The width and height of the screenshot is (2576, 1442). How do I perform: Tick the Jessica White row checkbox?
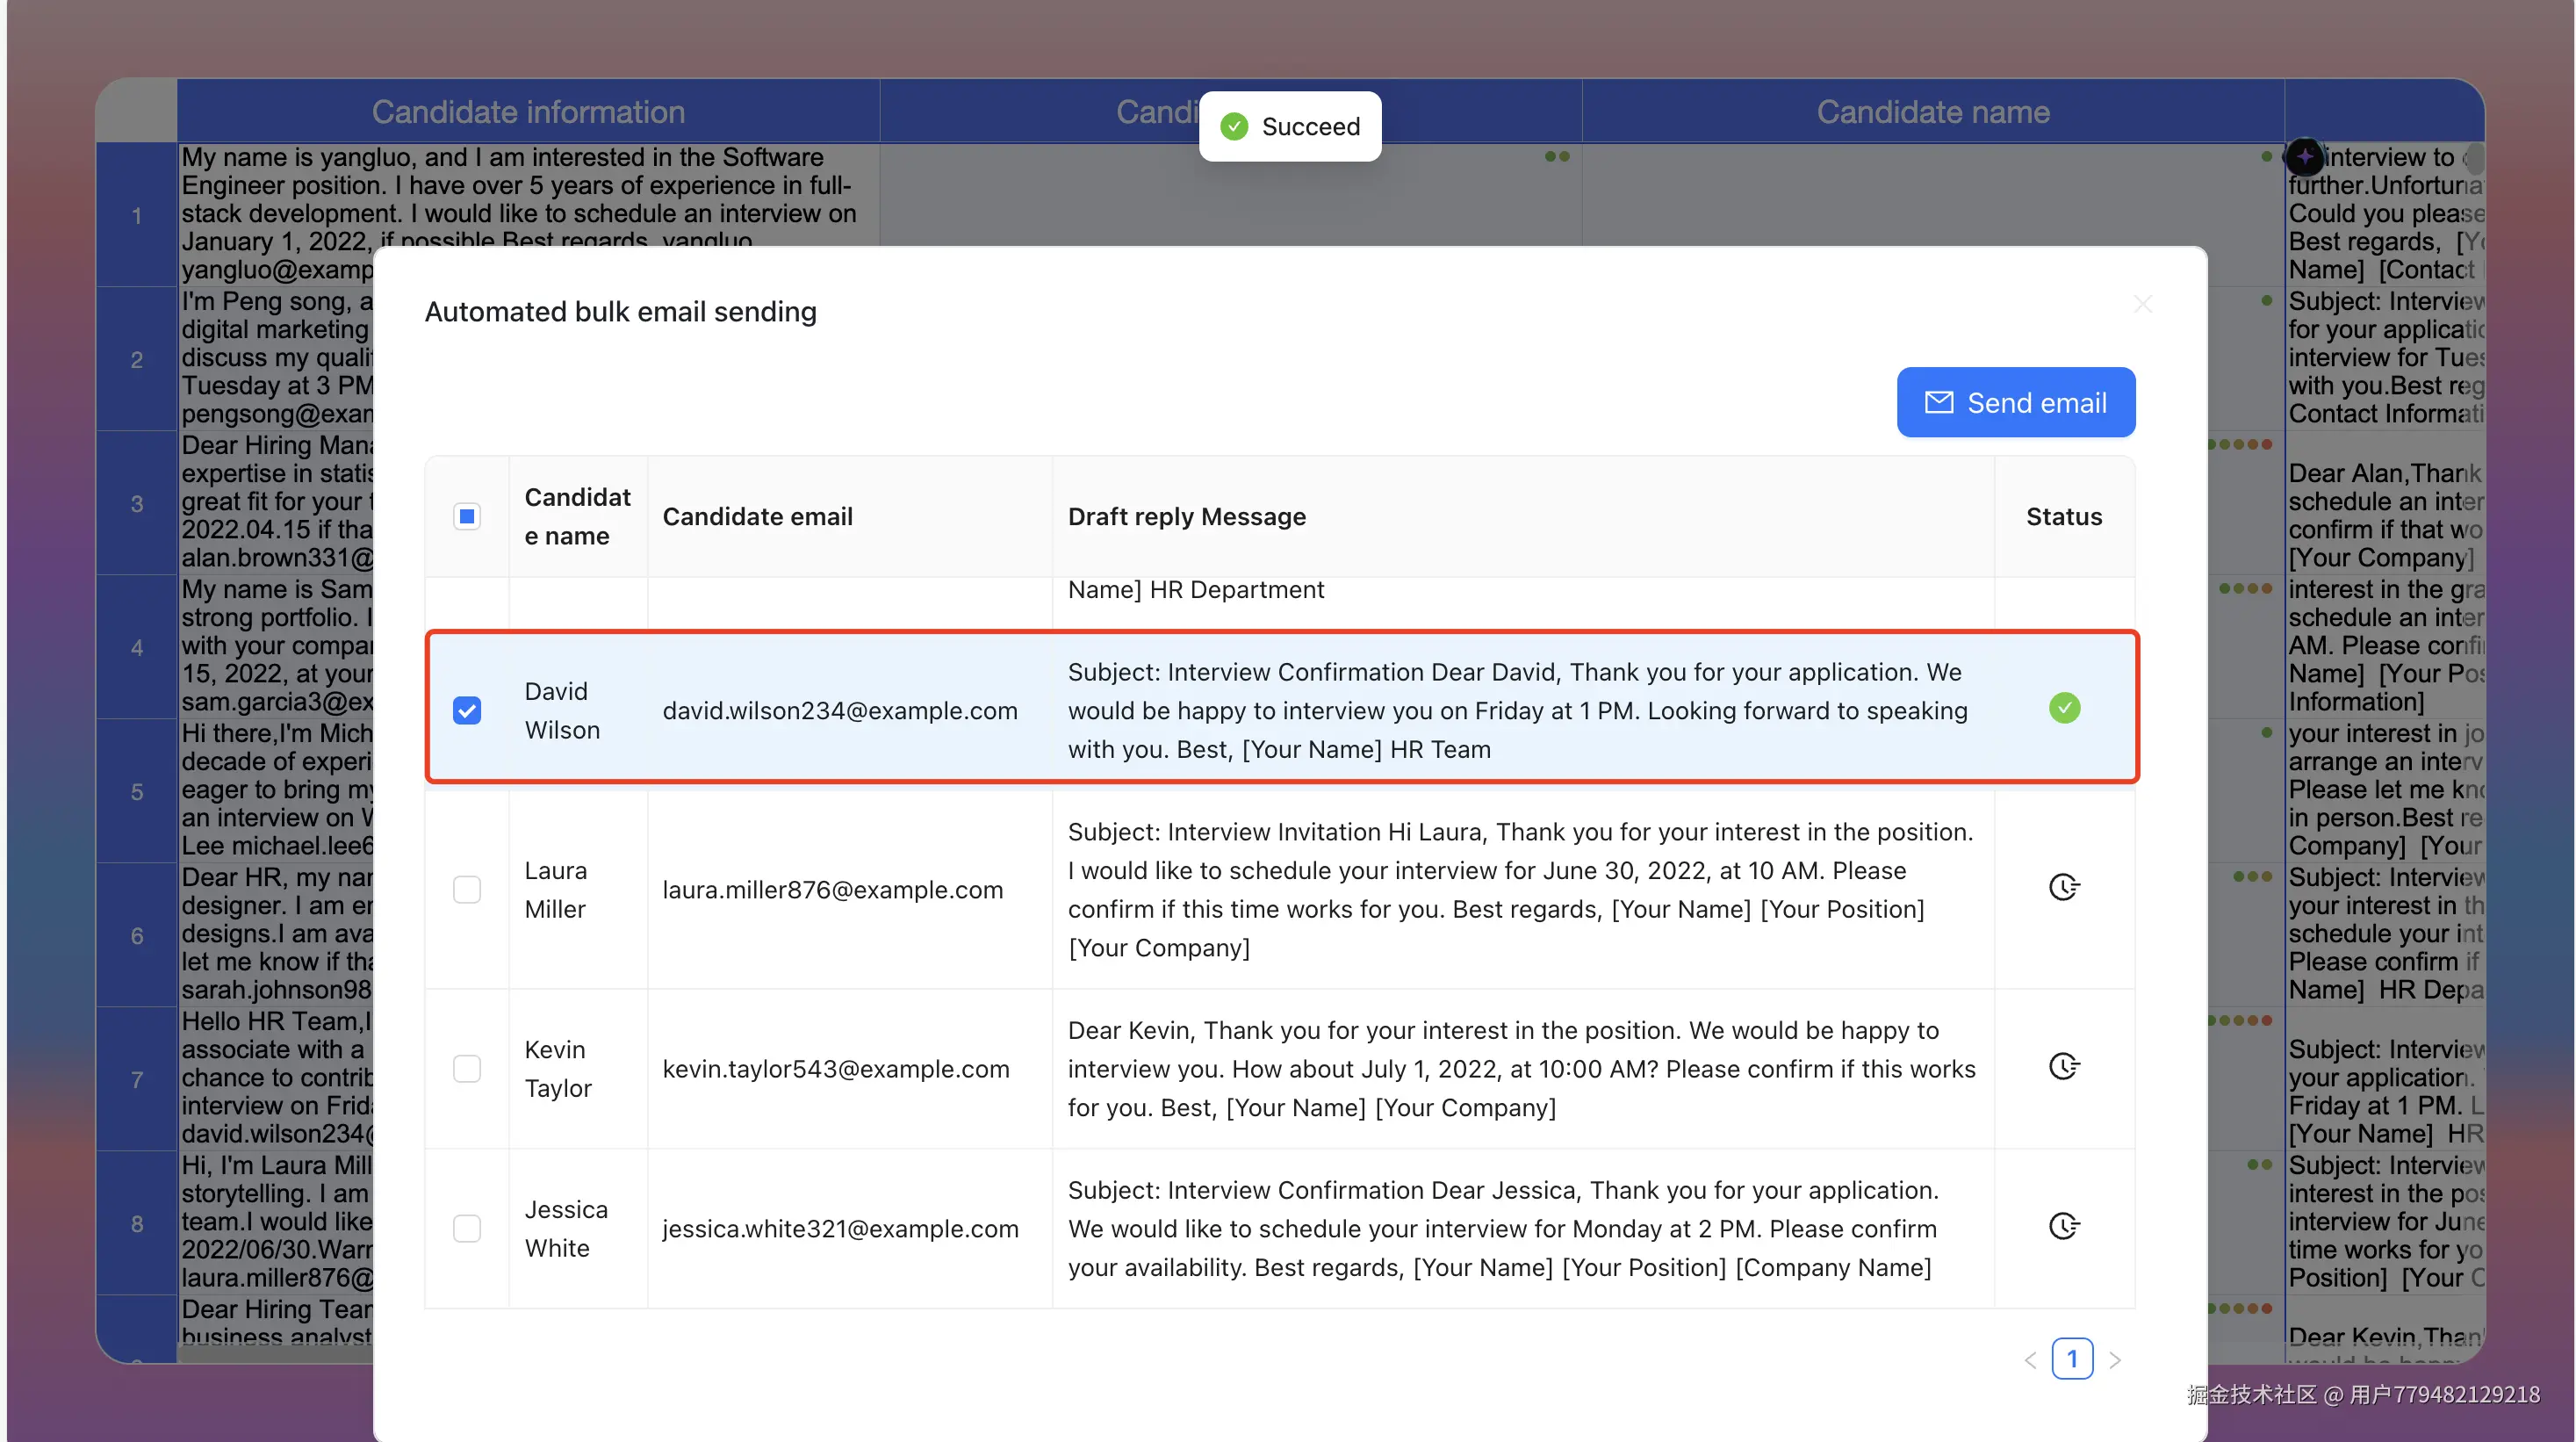pos(467,1228)
